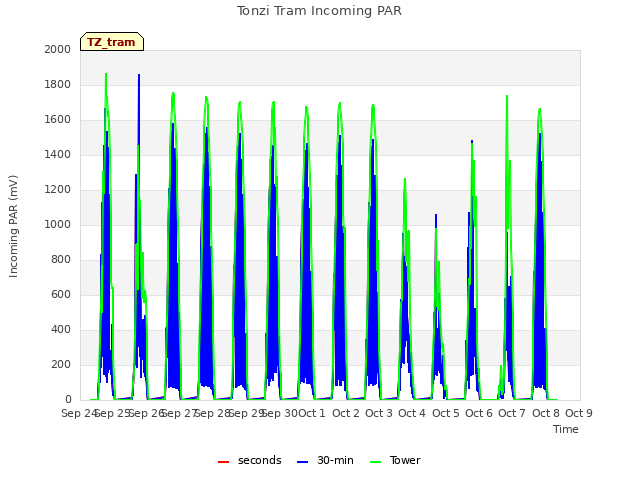Click the Incoming PAR (mV) axis label
Screen dimensions: 640x480
coord(13,227)
